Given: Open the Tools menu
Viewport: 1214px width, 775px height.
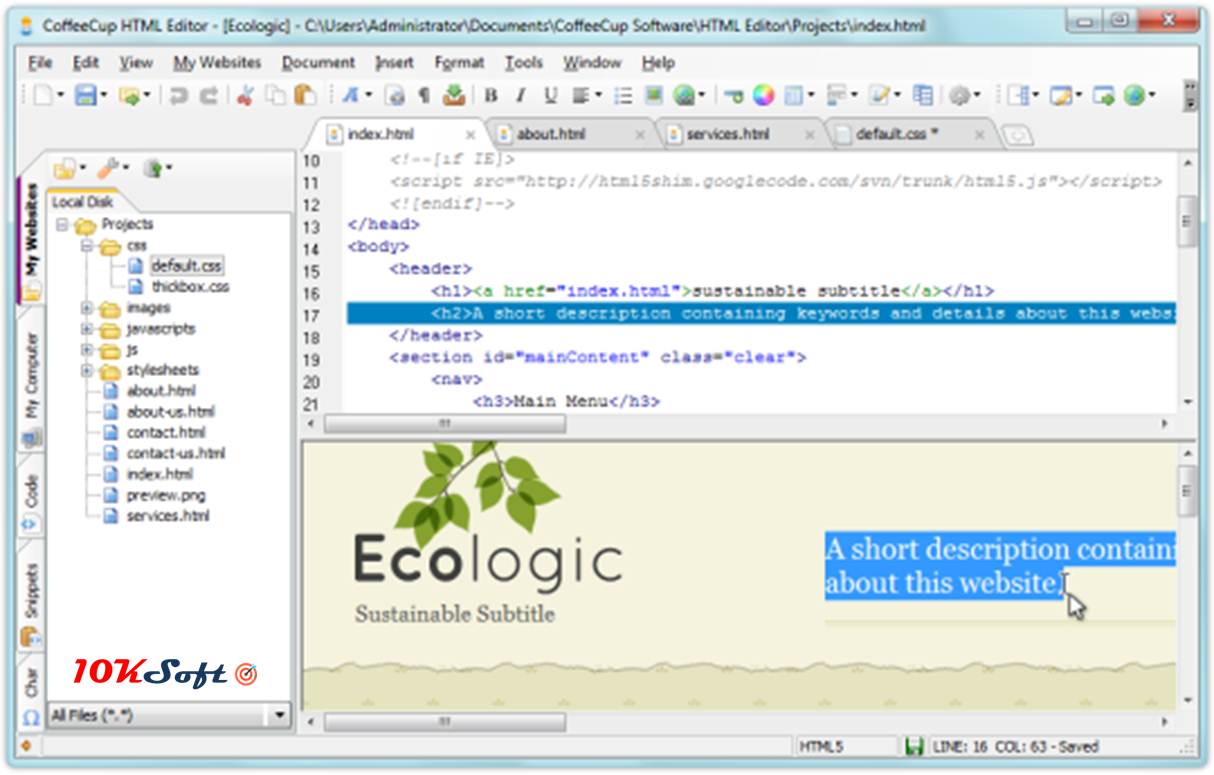Looking at the screenshot, I should (x=523, y=62).
